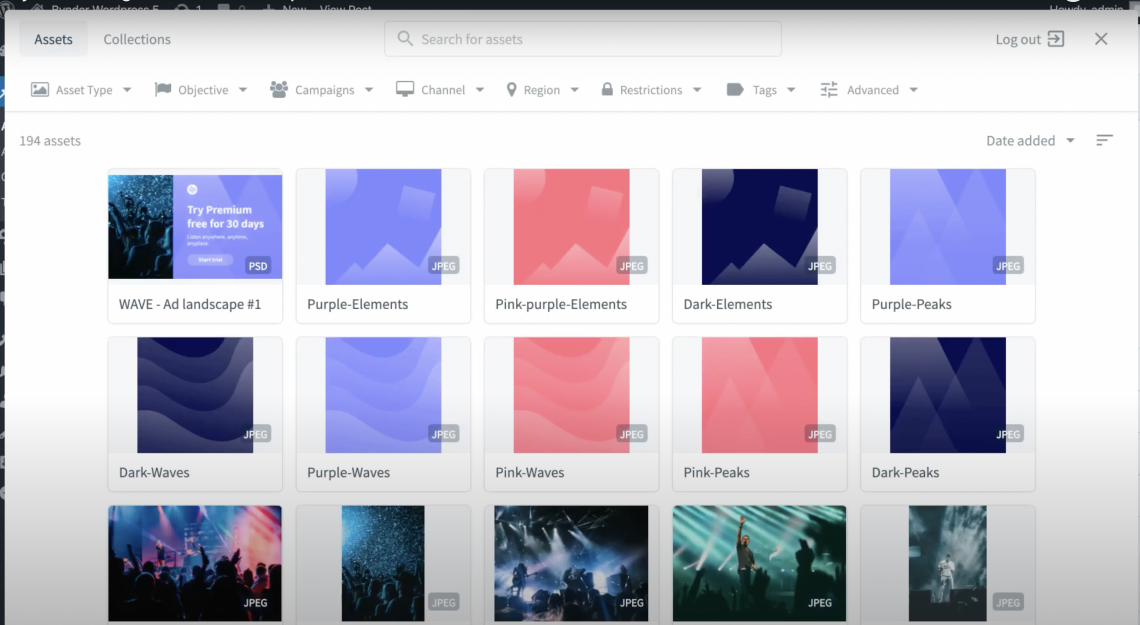
Task: Click the Objective flag icon
Action: pyautogui.click(x=162, y=89)
